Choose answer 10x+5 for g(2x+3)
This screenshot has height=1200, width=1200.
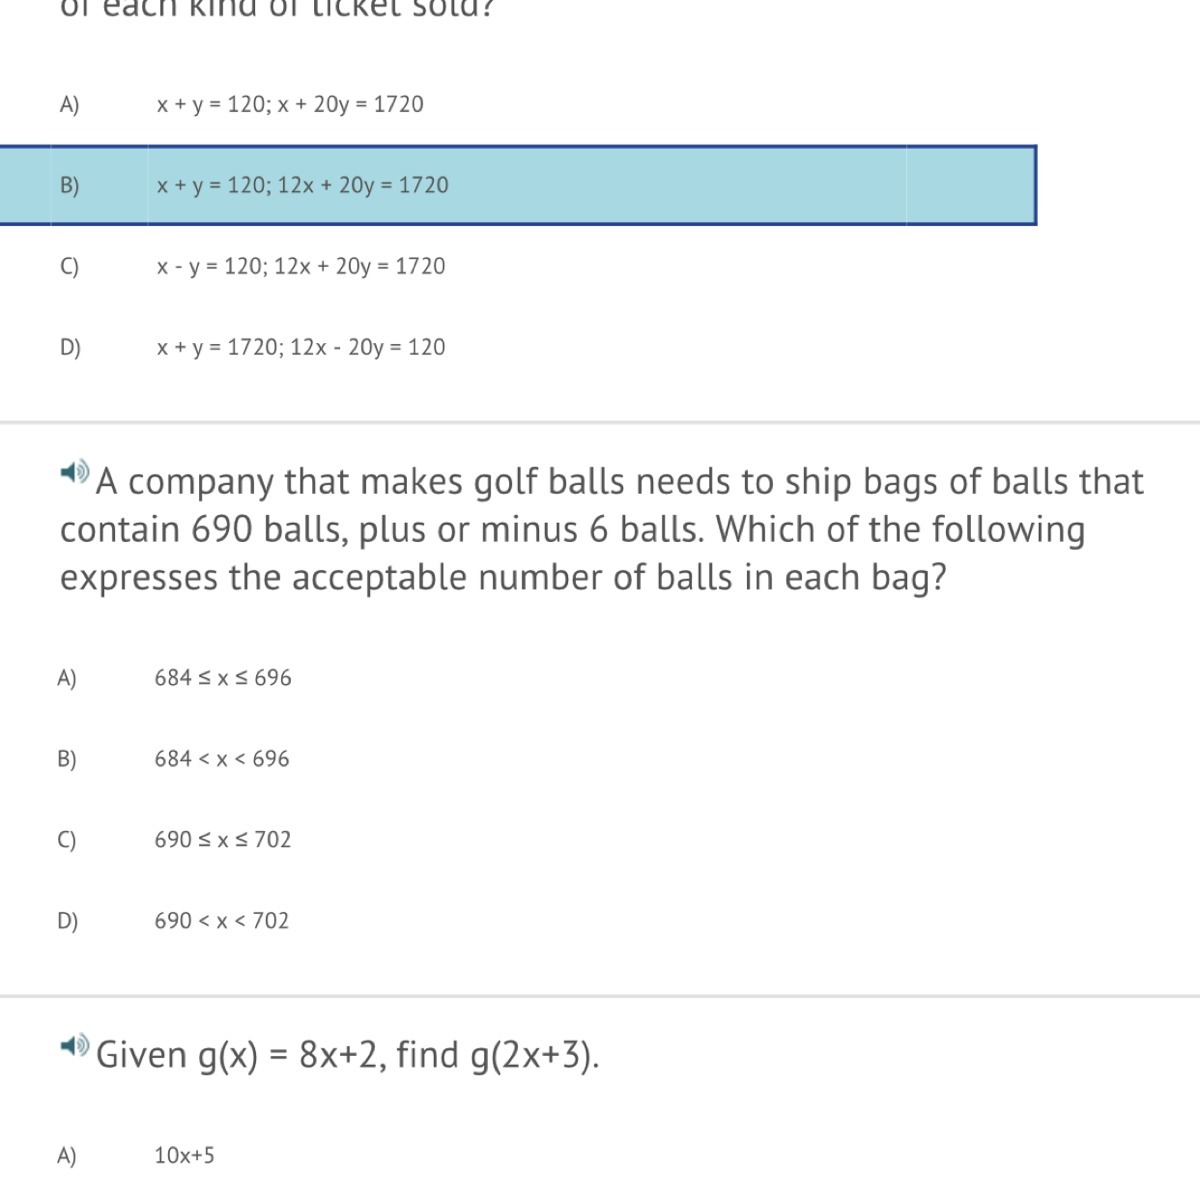coord(185,1156)
